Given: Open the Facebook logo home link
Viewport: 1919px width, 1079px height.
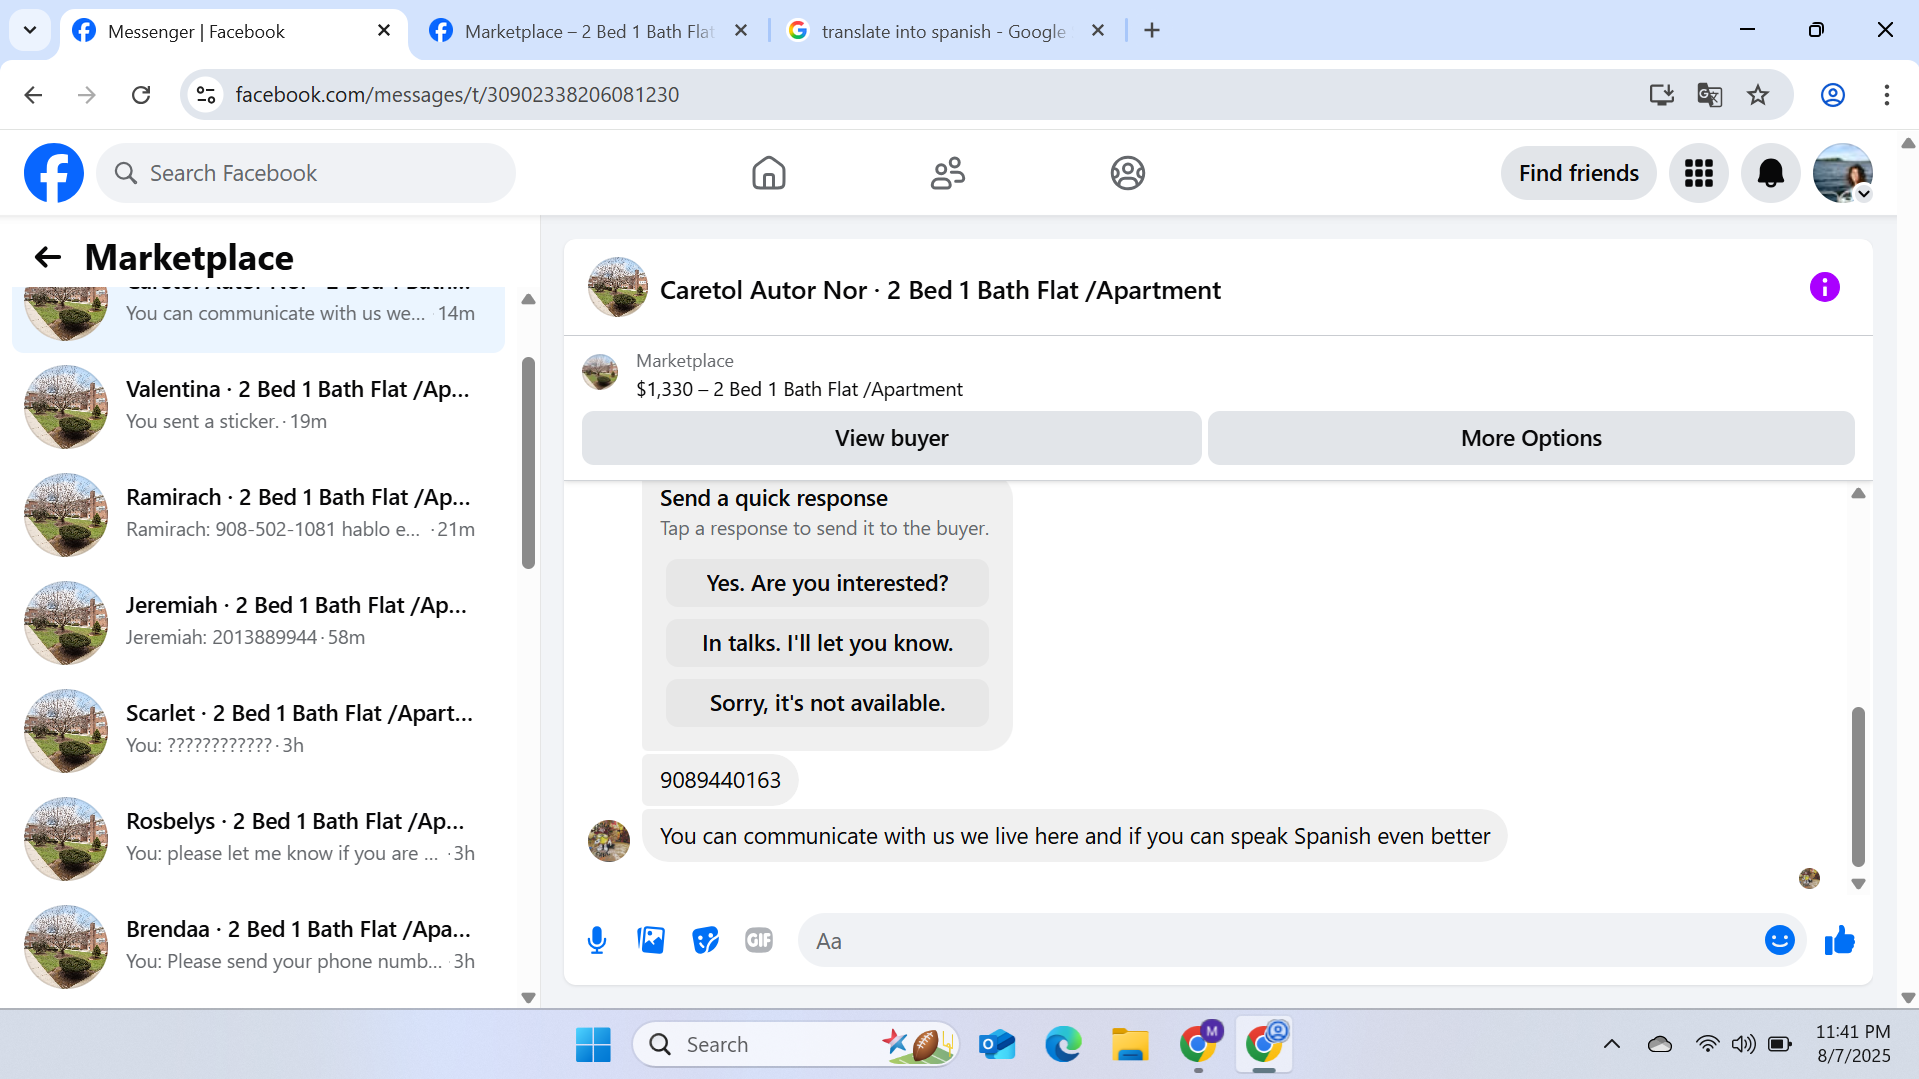Looking at the screenshot, I should [54, 173].
